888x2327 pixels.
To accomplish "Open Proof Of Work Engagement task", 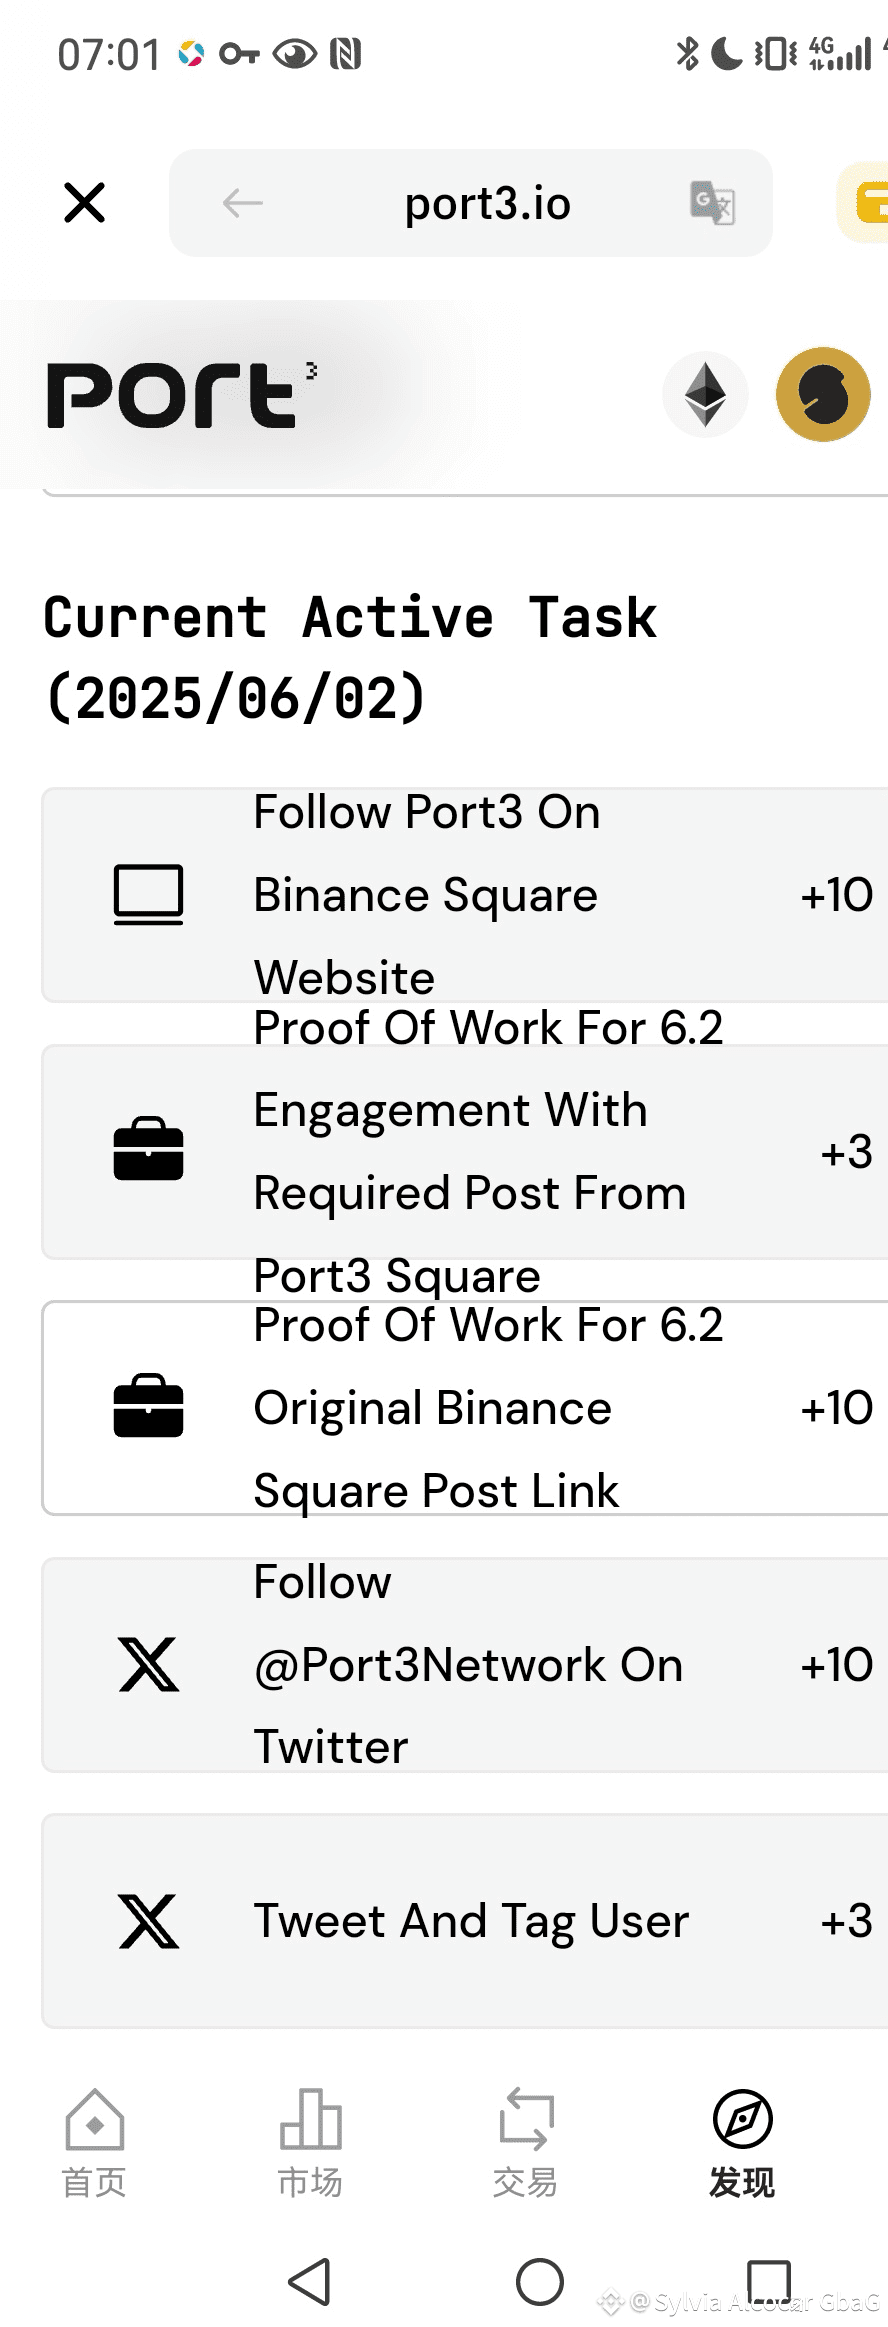I will pyautogui.click(x=465, y=1152).
